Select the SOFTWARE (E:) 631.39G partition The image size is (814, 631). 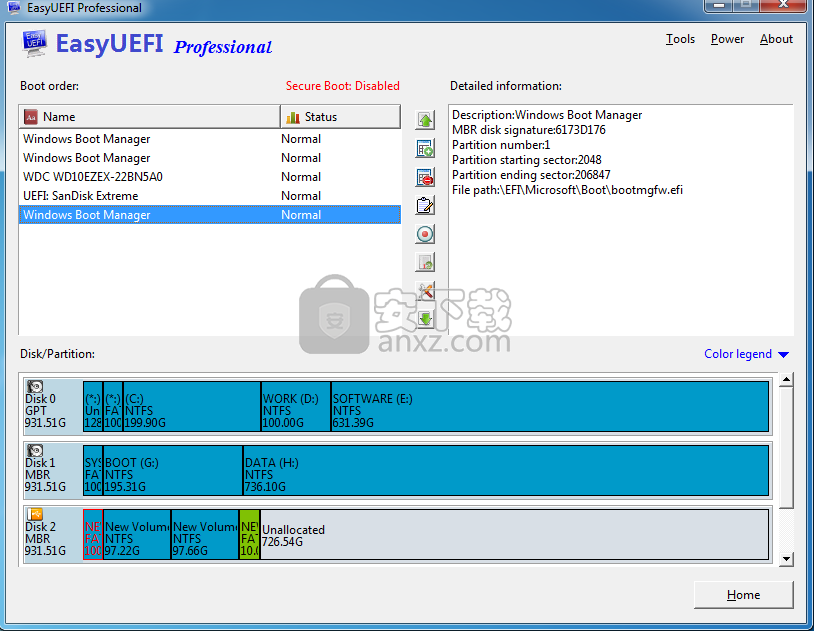tap(550, 407)
